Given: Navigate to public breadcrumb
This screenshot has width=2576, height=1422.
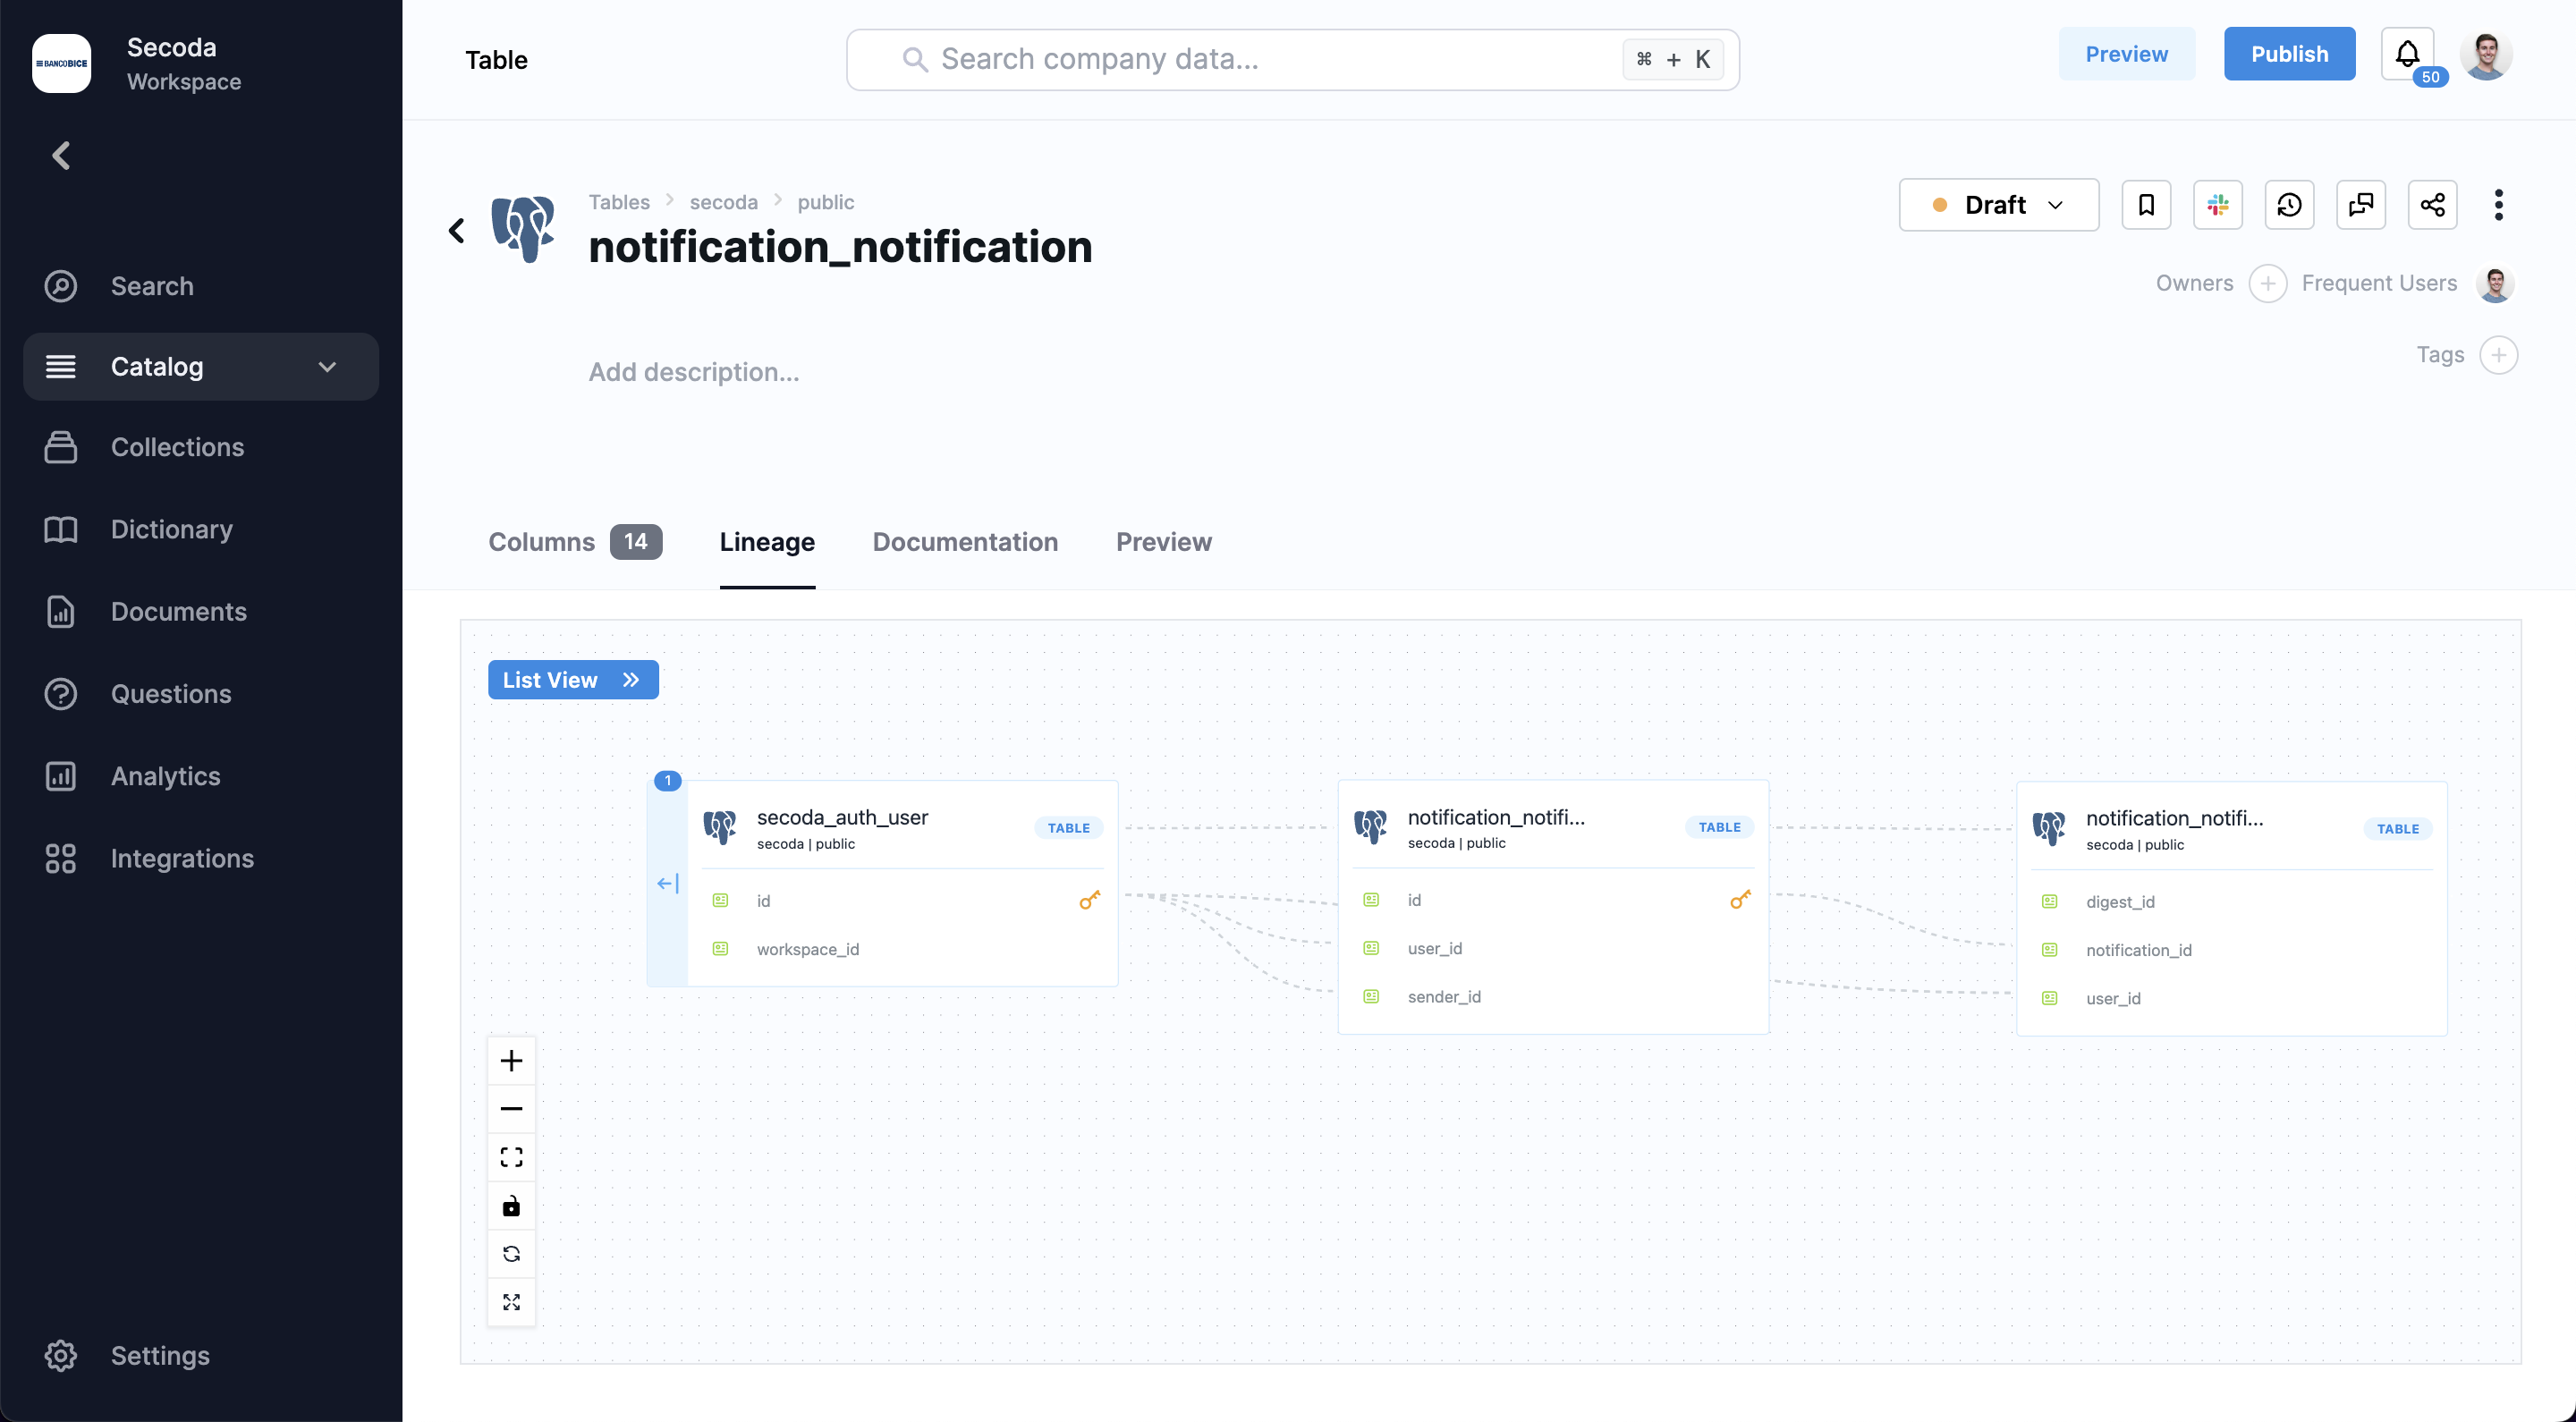Looking at the screenshot, I should pyautogui.click(x=825, y=202).
